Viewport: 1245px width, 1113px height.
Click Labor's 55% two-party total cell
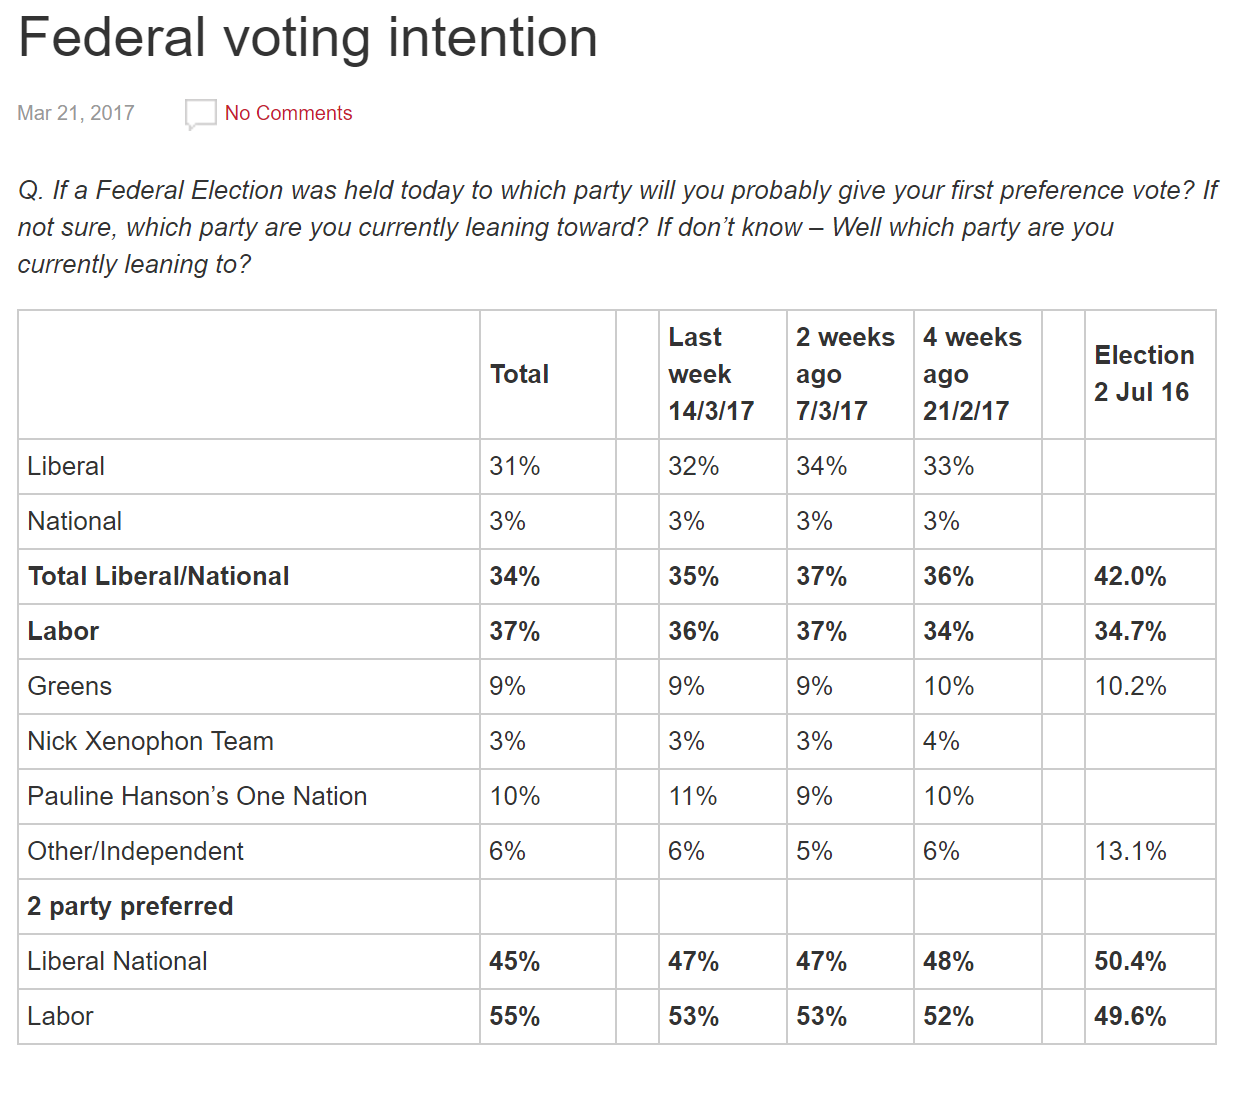coord(514,1016)
